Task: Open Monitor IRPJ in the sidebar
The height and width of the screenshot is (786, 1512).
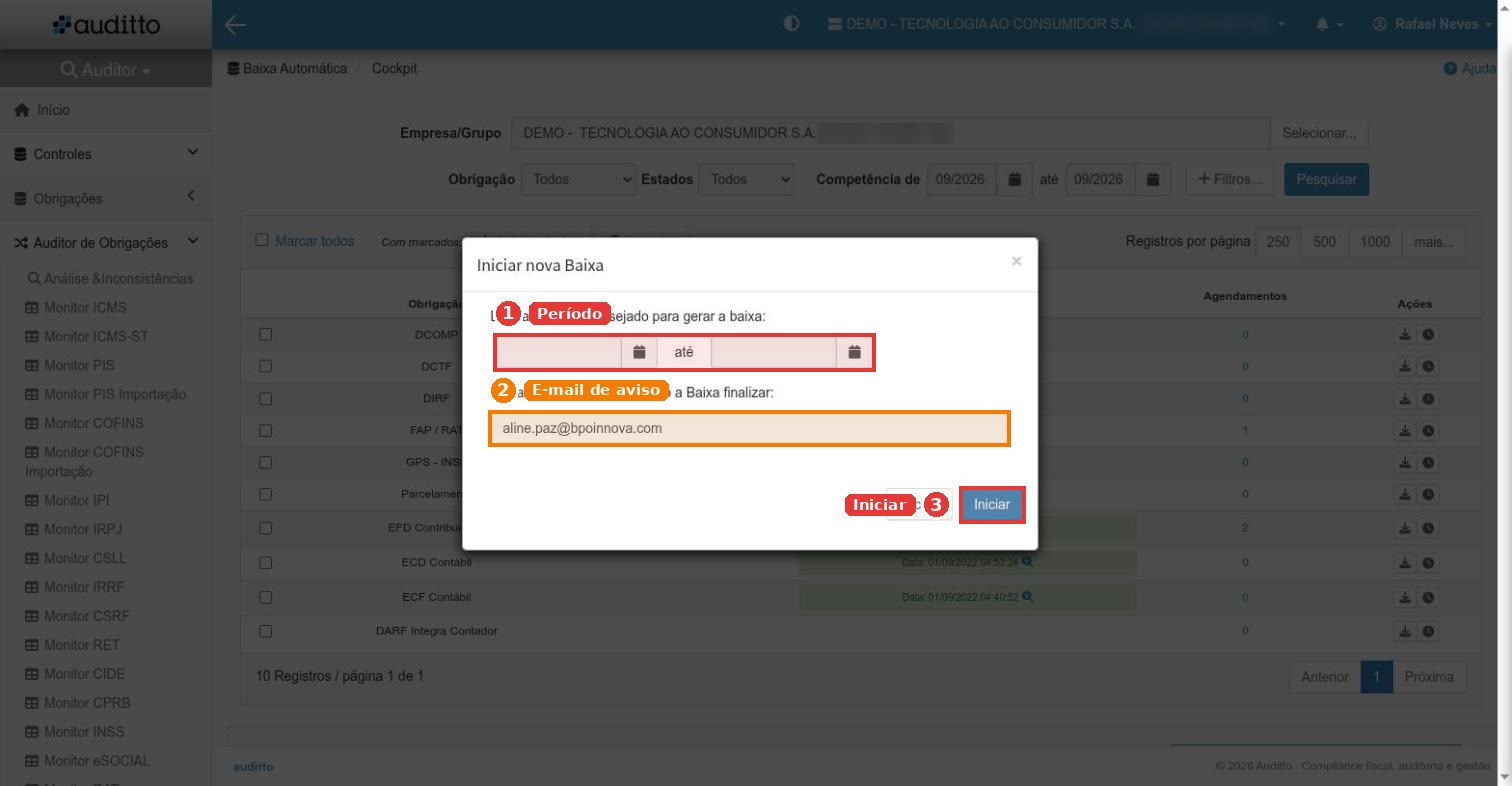Action: pos(73,529)
